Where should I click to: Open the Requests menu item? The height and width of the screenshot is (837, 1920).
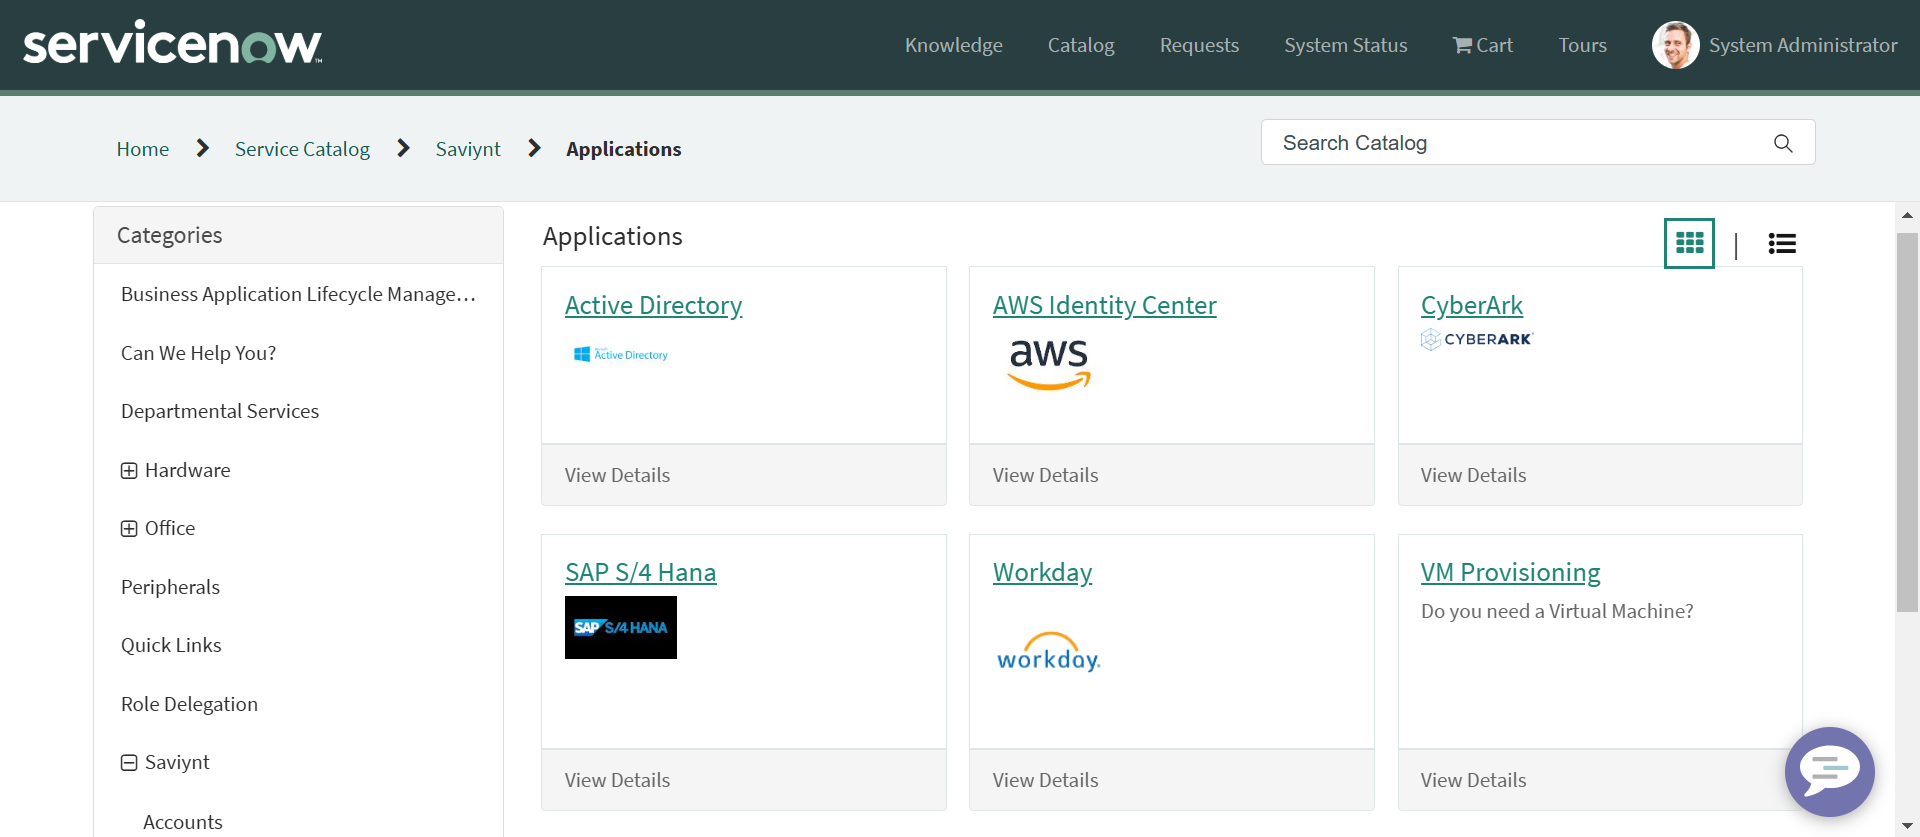[1199, 45]
